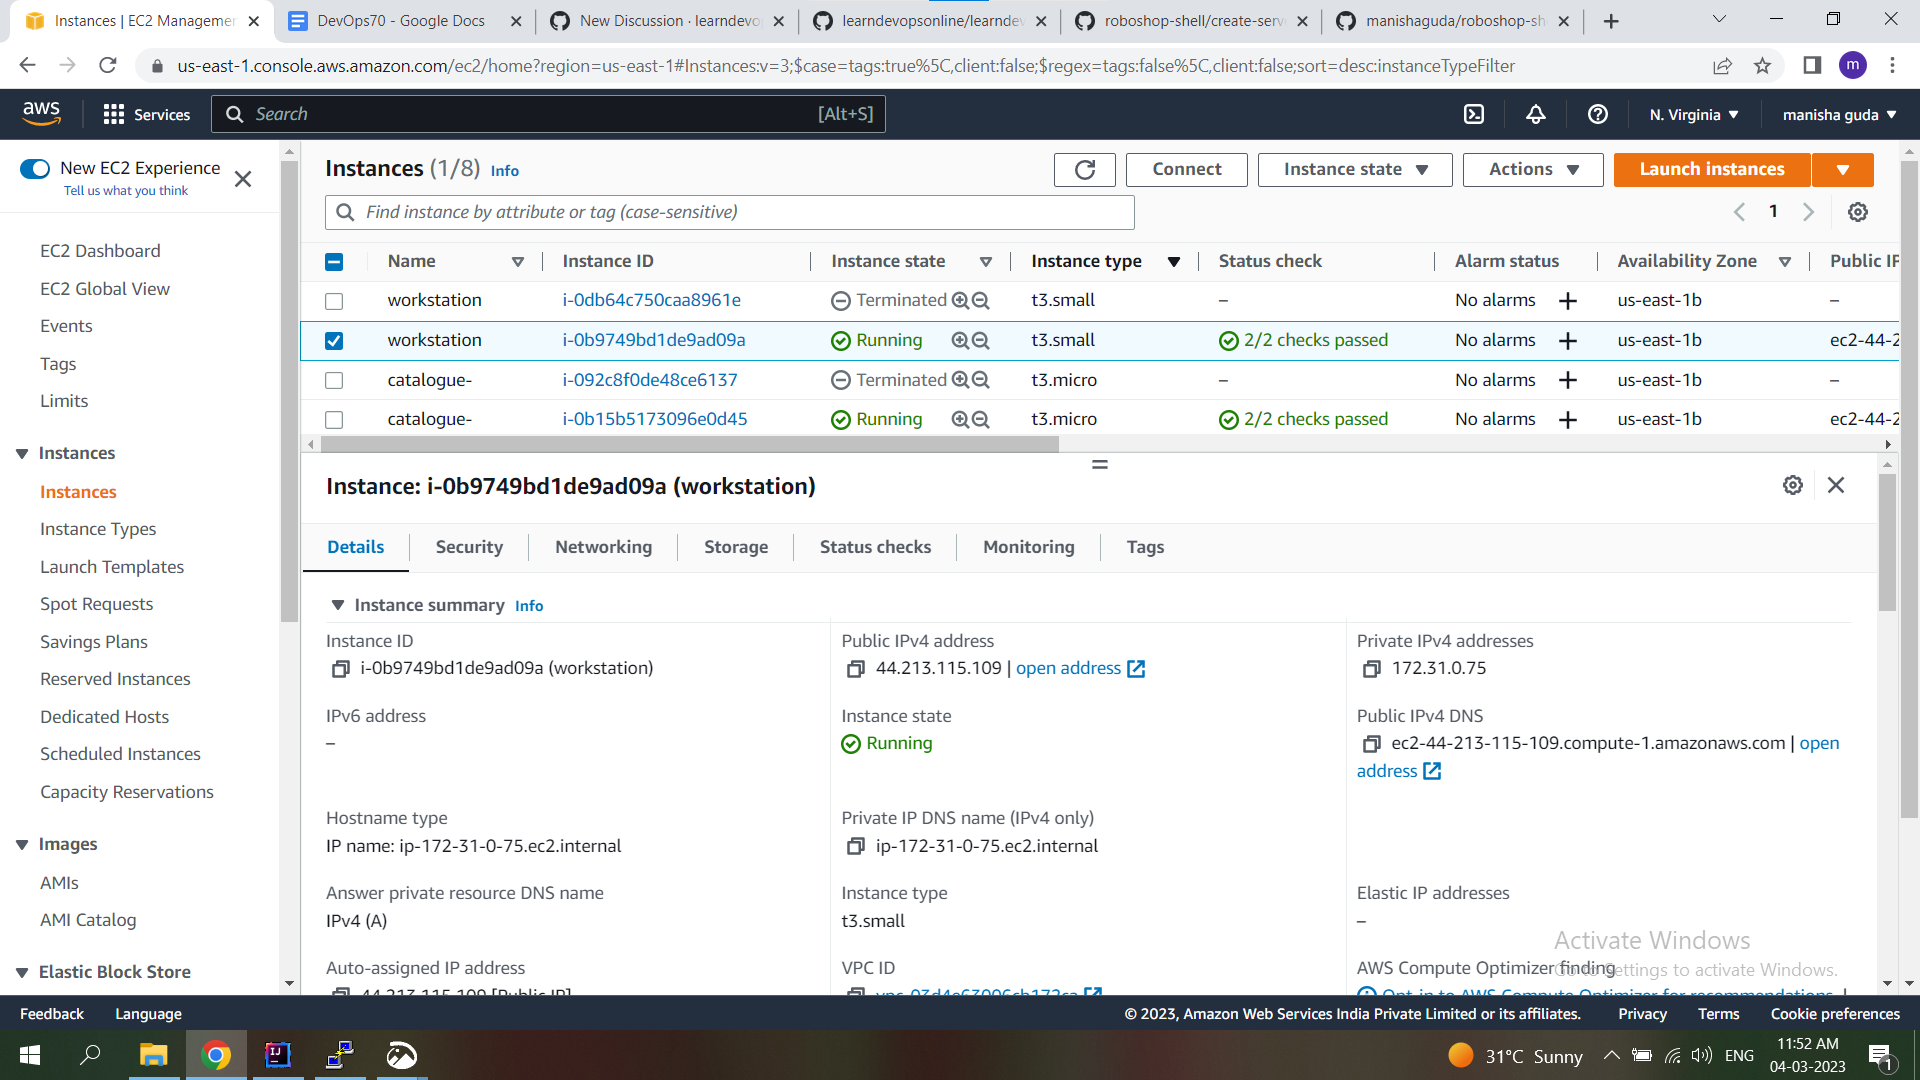Switch to the Networking tab
1920x1080 pixels.
click(x=603, y=547)
